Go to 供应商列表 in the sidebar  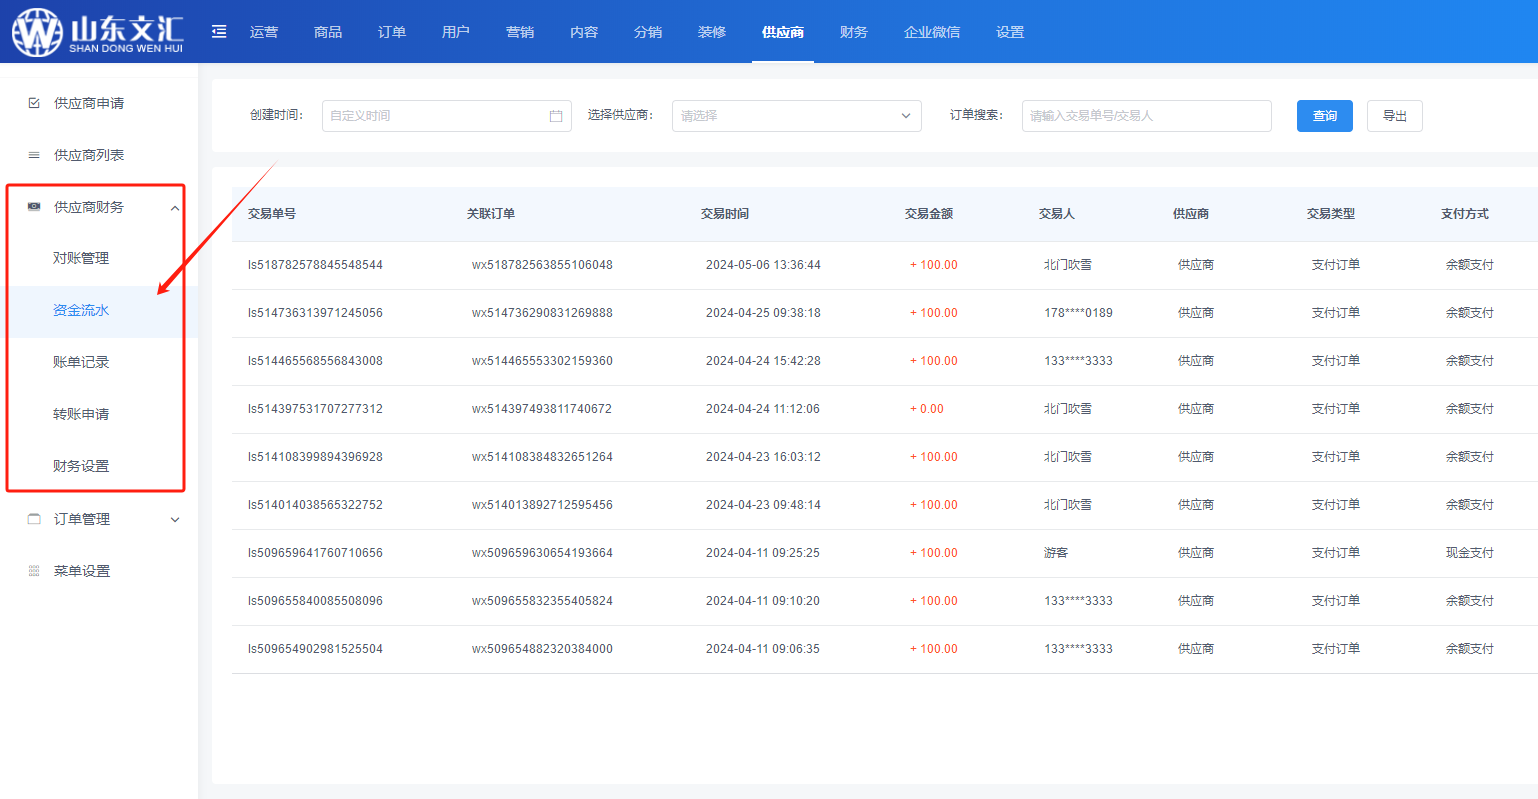coord(89,155)
